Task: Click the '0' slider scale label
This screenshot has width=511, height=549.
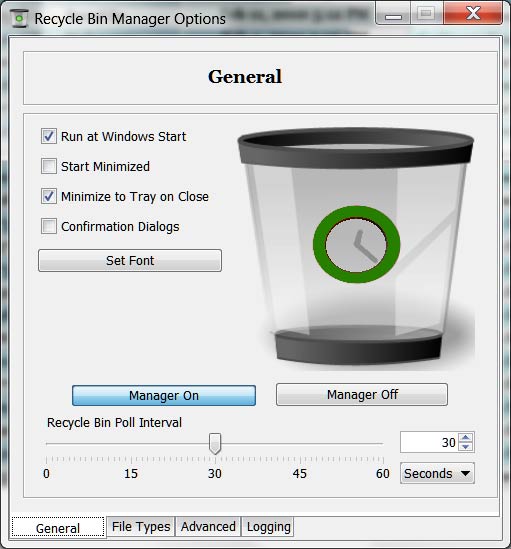Action: pos(46,474)
